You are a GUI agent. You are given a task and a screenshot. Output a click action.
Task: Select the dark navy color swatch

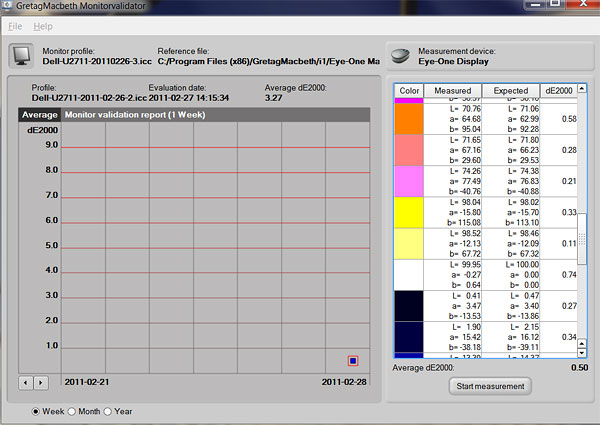click(x=409, y=337)
